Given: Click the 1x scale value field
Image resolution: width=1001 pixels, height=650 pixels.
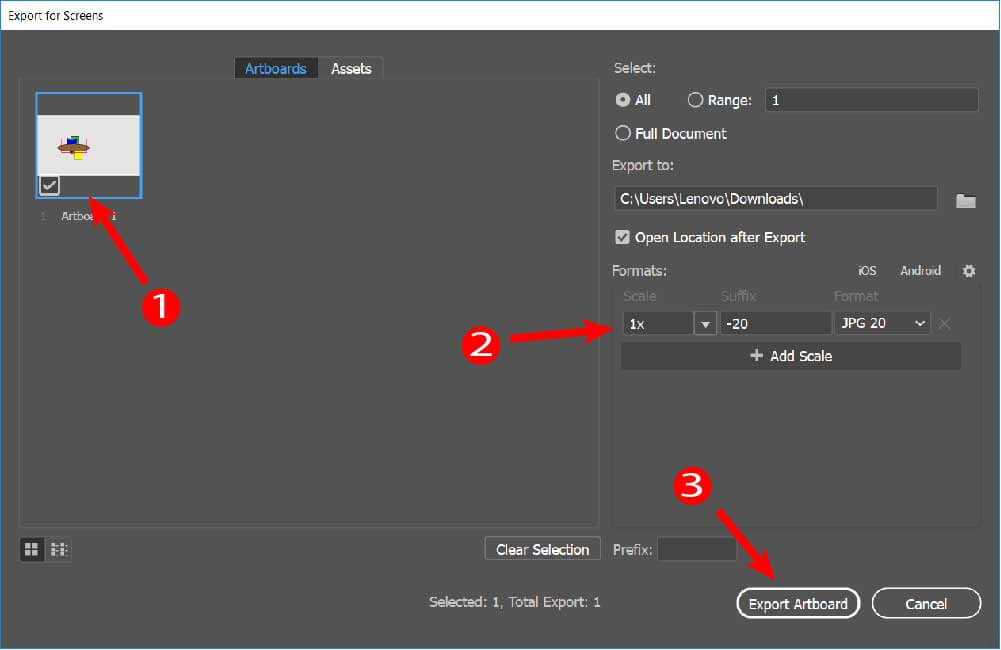Looking at the screenshot, I should (658, 324).
